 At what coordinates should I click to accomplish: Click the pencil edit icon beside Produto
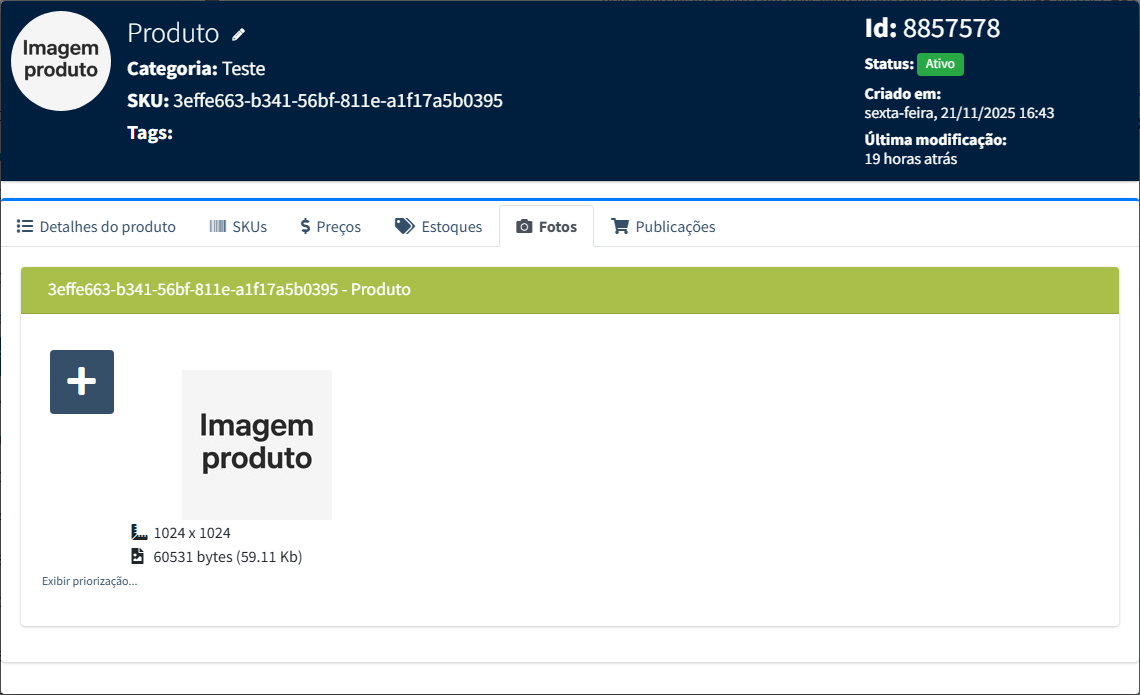click(238, 34)
